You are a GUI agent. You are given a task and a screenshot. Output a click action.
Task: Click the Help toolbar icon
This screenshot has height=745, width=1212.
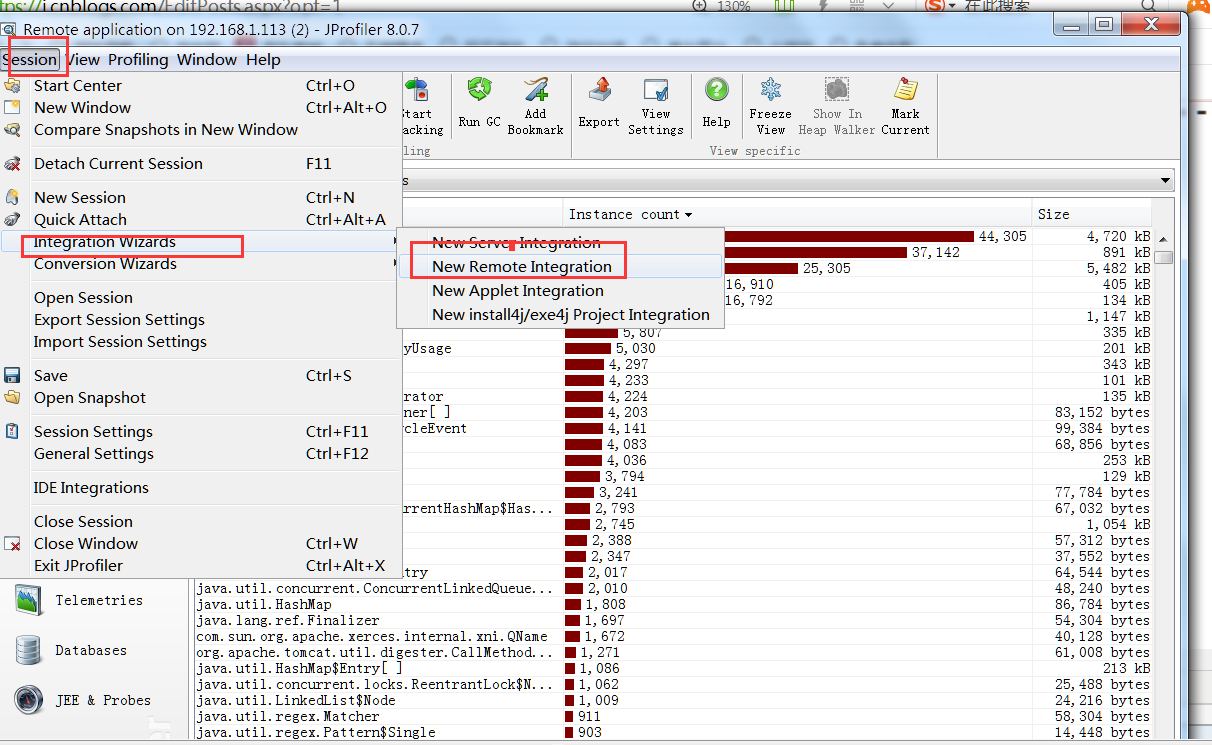pyautogui.click(x=716, y=90)
